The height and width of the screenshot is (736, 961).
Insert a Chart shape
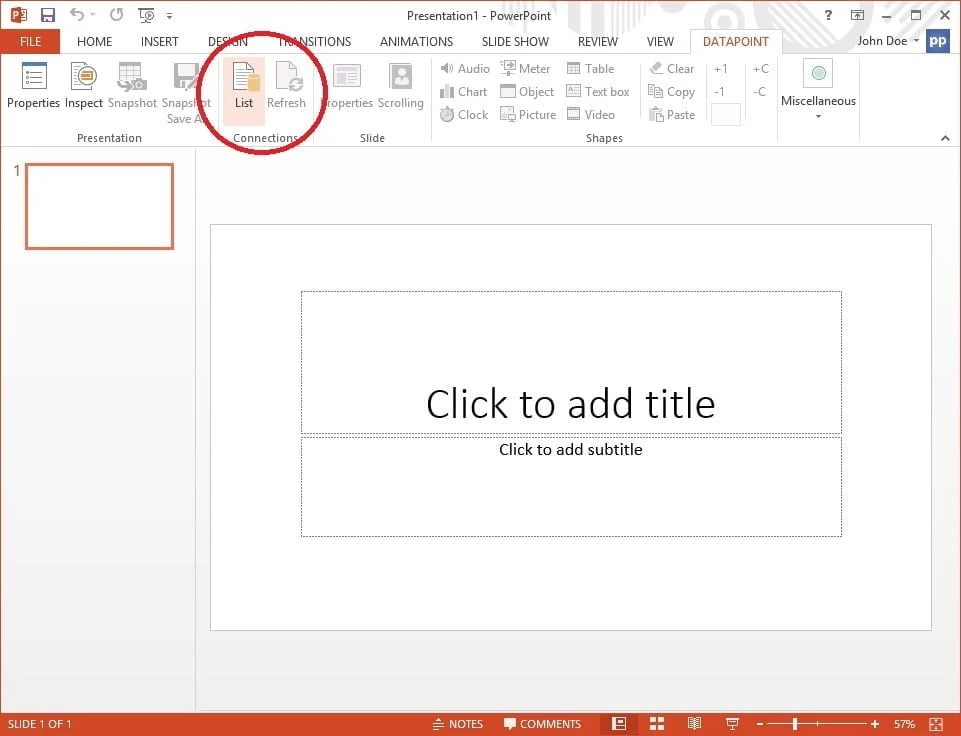pyautogui.click(x=464, y=91)
